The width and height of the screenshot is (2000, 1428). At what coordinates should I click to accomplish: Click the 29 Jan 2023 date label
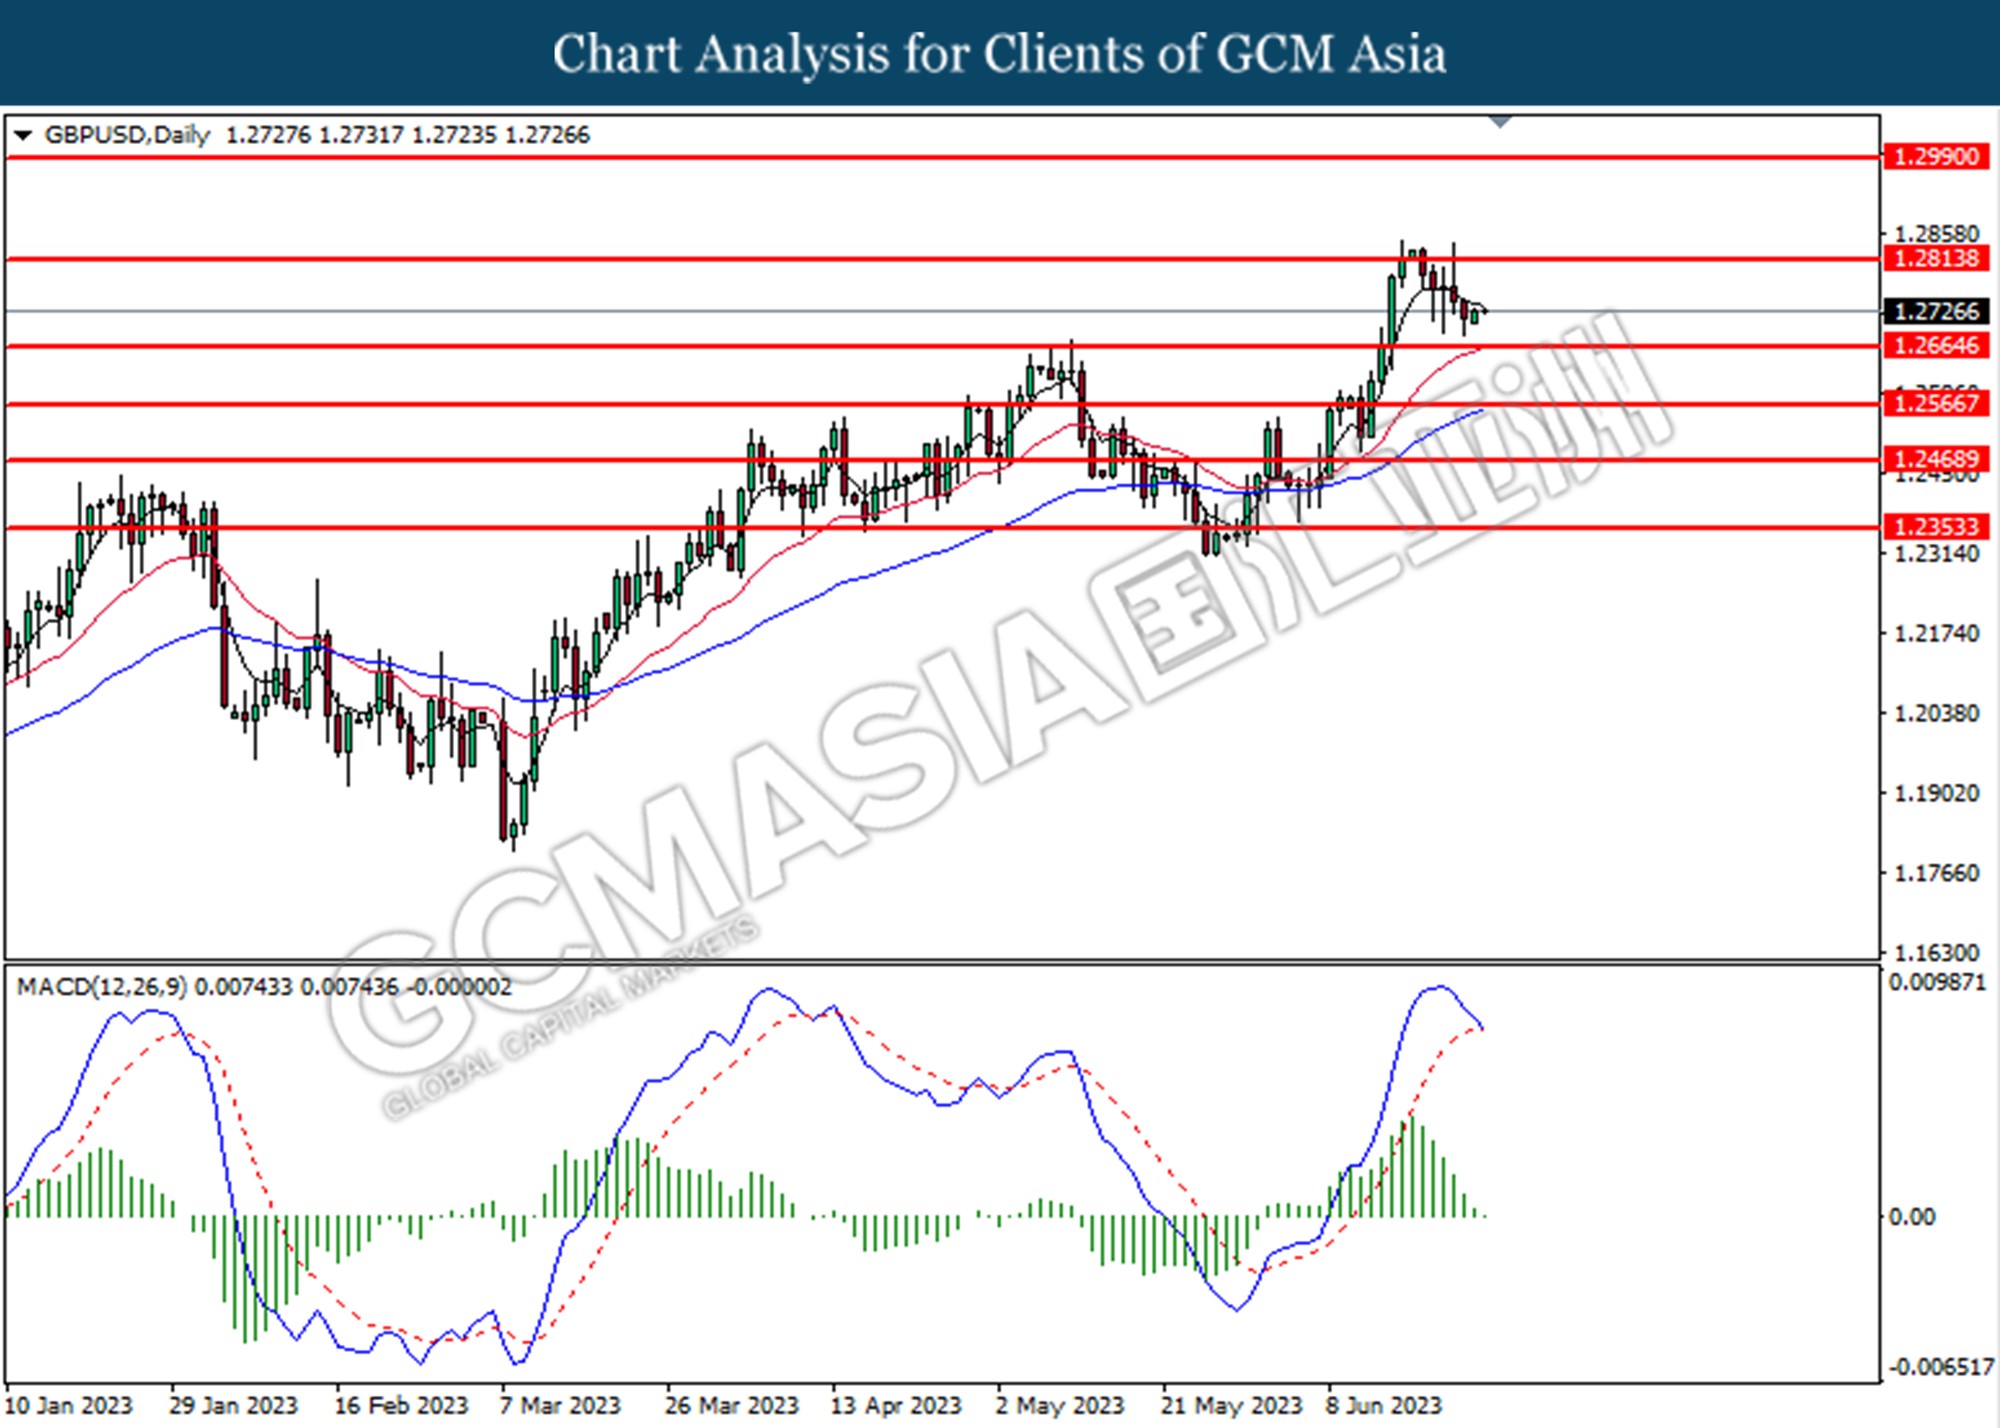234,1406
